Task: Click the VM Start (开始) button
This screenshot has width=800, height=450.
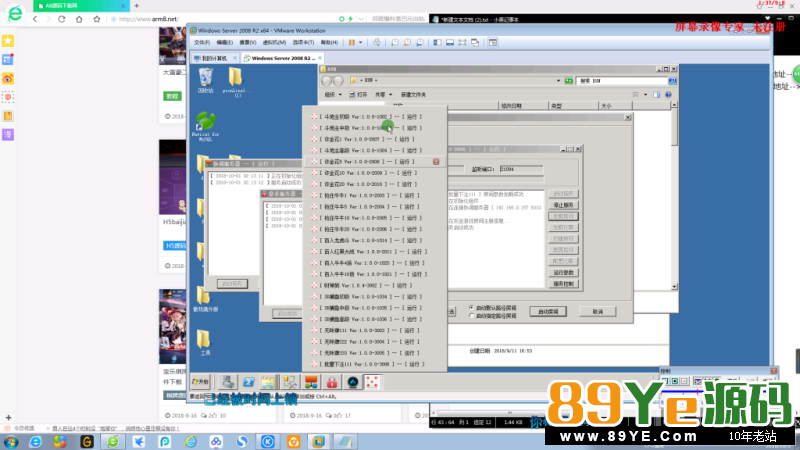Action: [201, 382]
